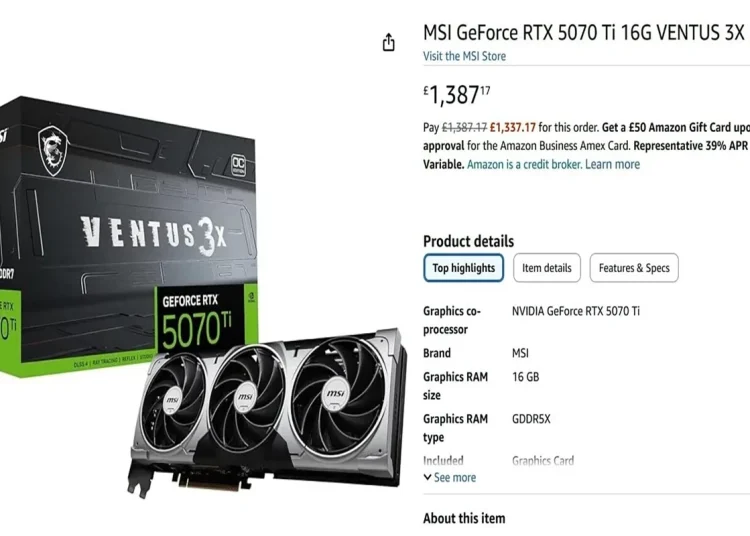The height and width of the screenshot is (536, 750).
Task: Click the Learn more link
Action: pyautogui.click(x=612, y=164)
